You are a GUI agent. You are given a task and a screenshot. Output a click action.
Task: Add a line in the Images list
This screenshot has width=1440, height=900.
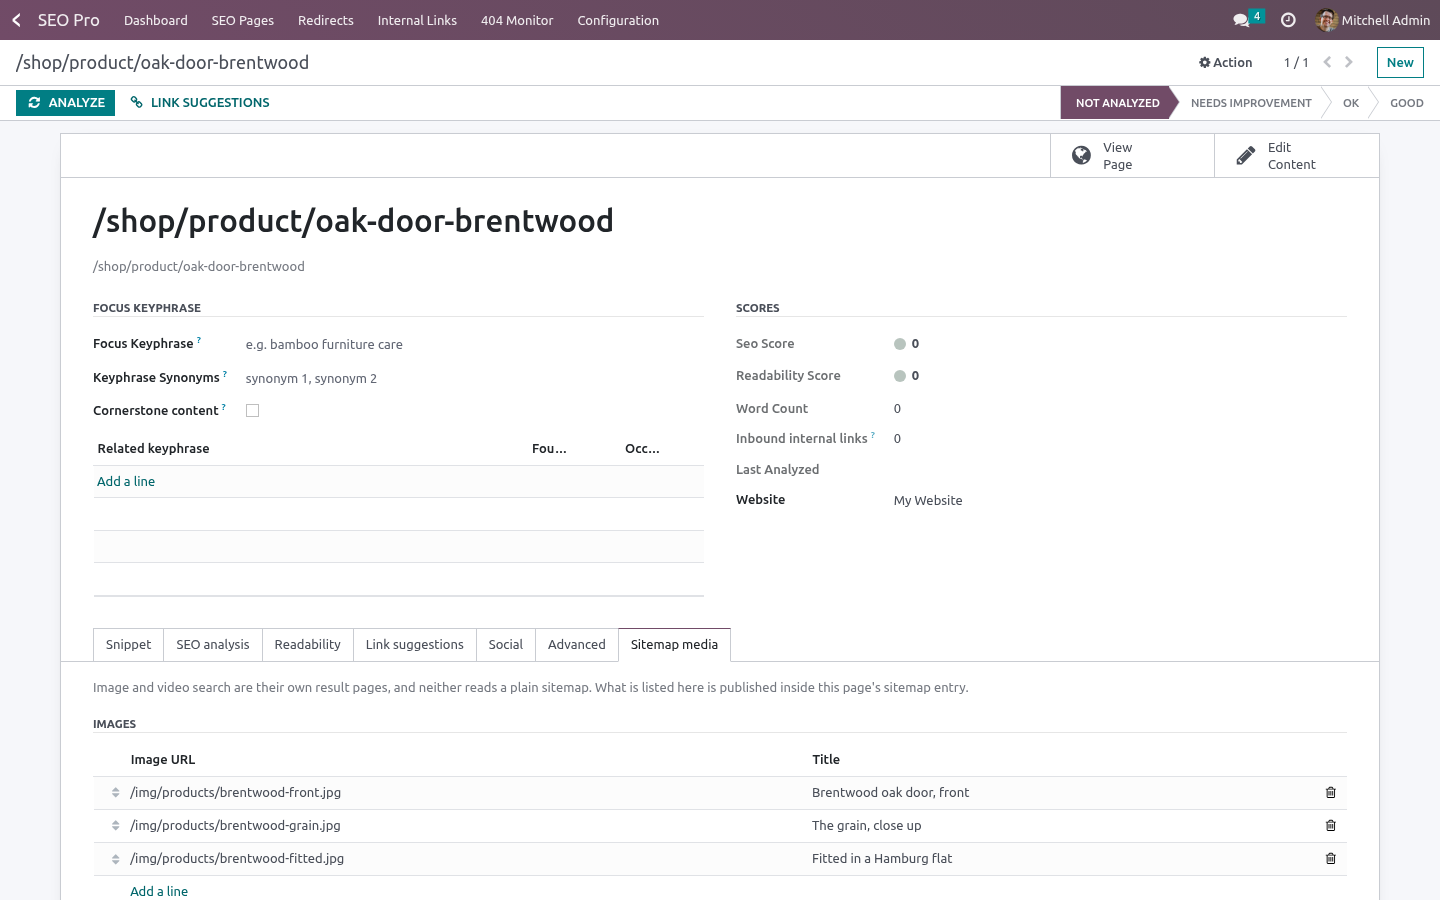(159, 891)
